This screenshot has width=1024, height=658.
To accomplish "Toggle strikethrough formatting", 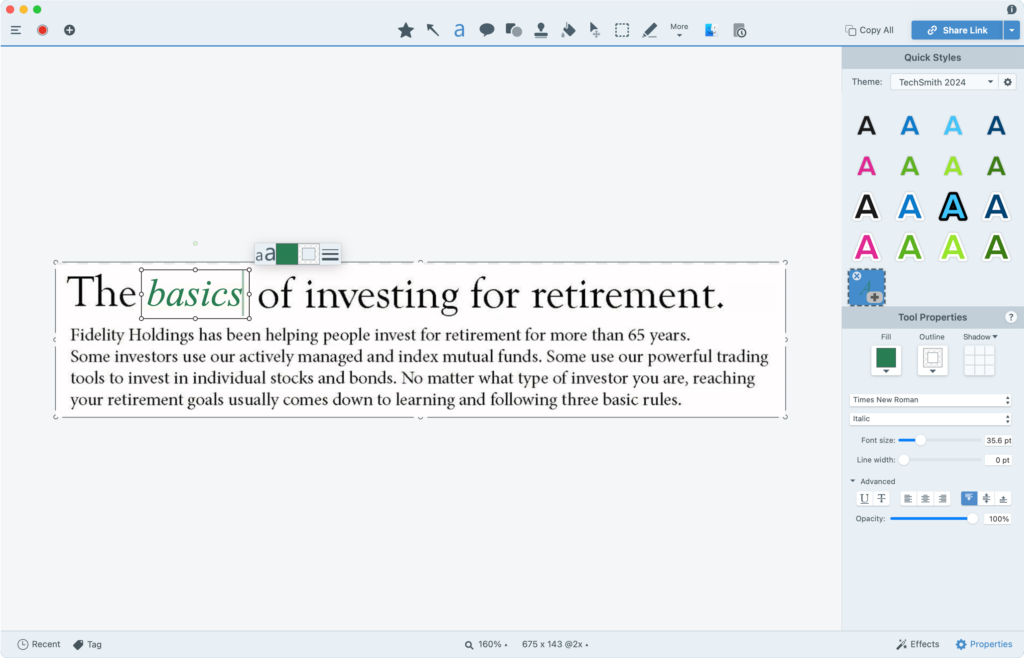I will click(x=882, y=499).
